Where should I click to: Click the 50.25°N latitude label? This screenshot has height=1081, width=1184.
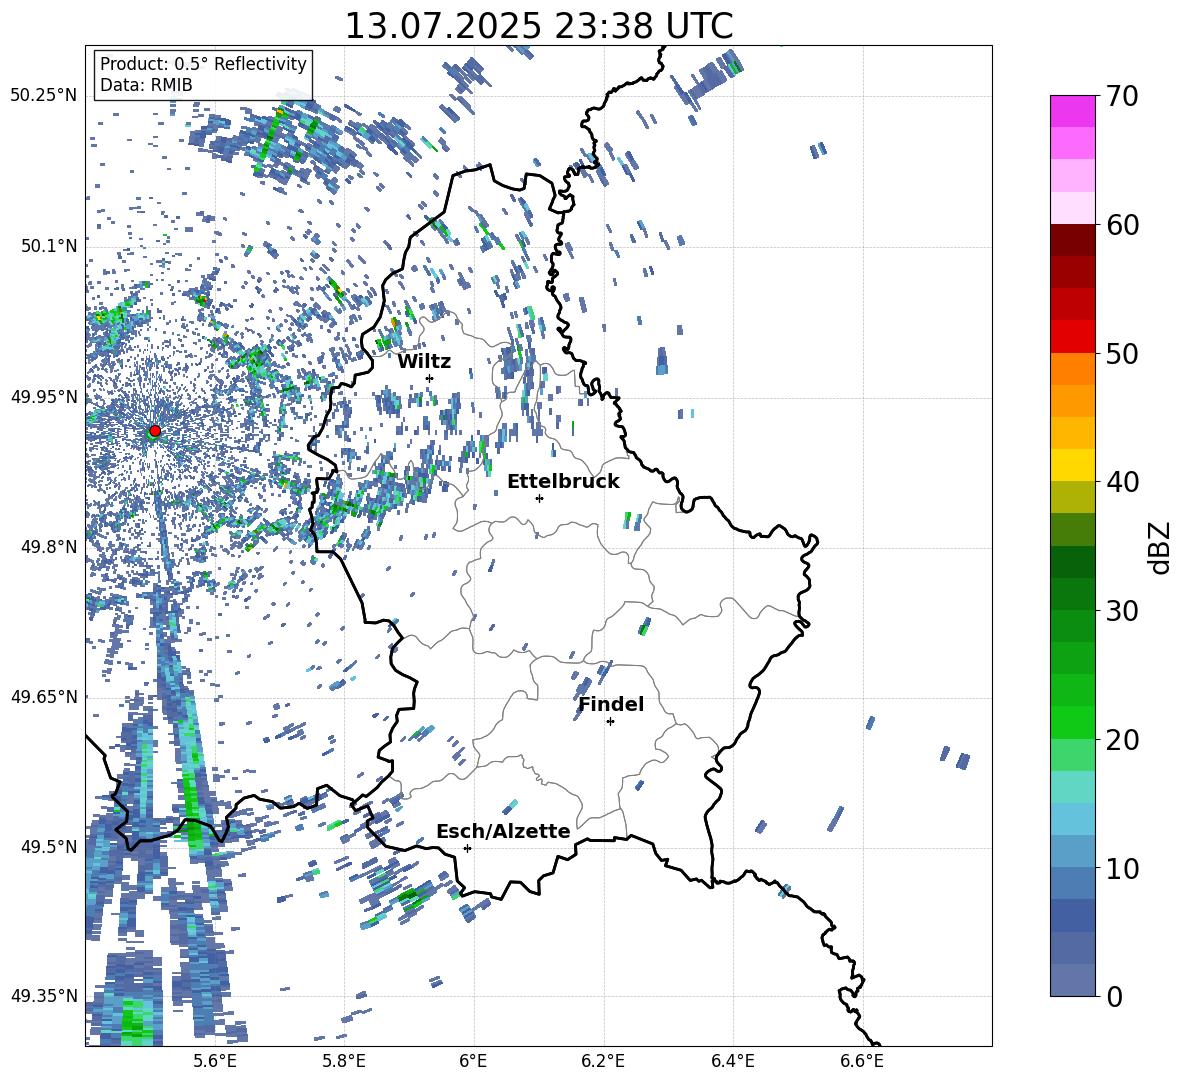[44, 96]
